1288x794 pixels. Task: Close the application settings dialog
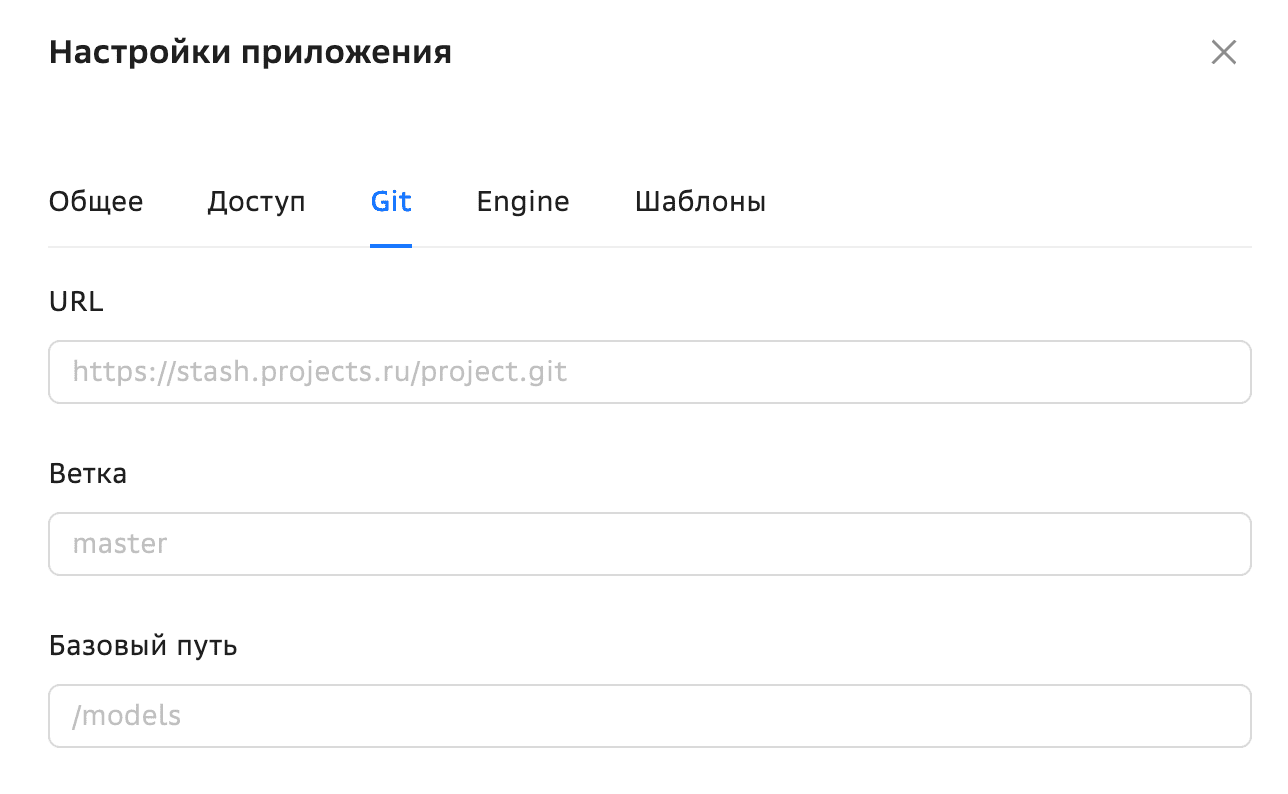tap(1223, 53)
